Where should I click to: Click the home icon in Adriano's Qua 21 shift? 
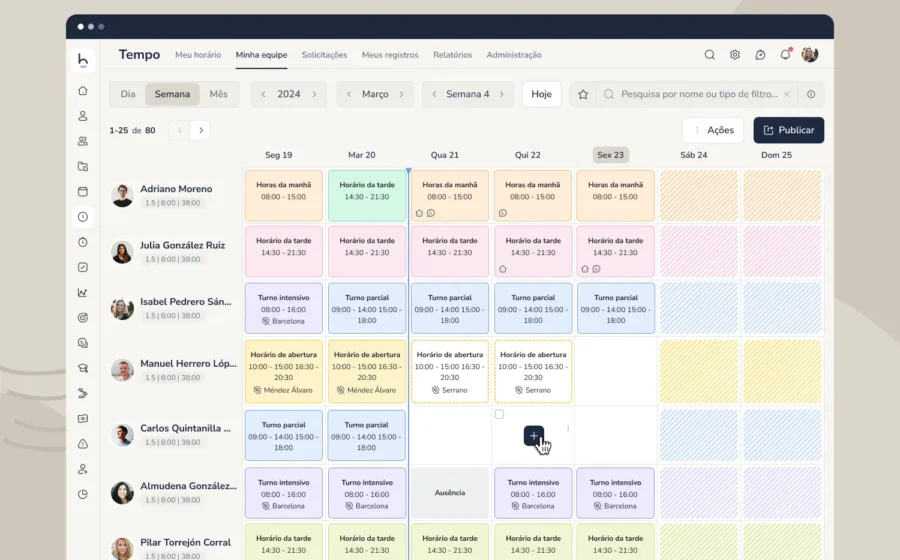click(x=420, y=213)
